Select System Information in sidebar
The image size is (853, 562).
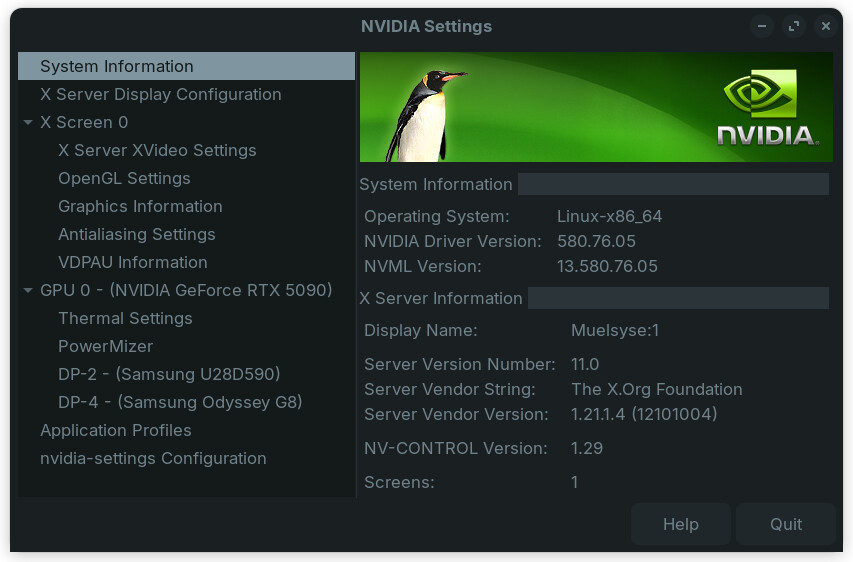pos(116,66)
